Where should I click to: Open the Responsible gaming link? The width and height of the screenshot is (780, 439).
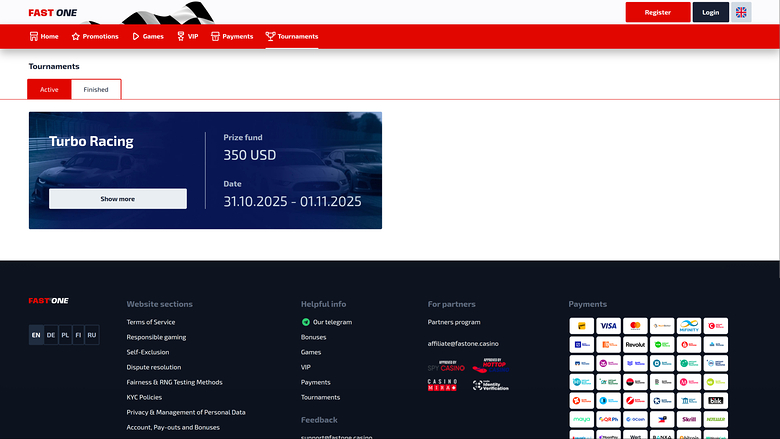coord(156,337)
